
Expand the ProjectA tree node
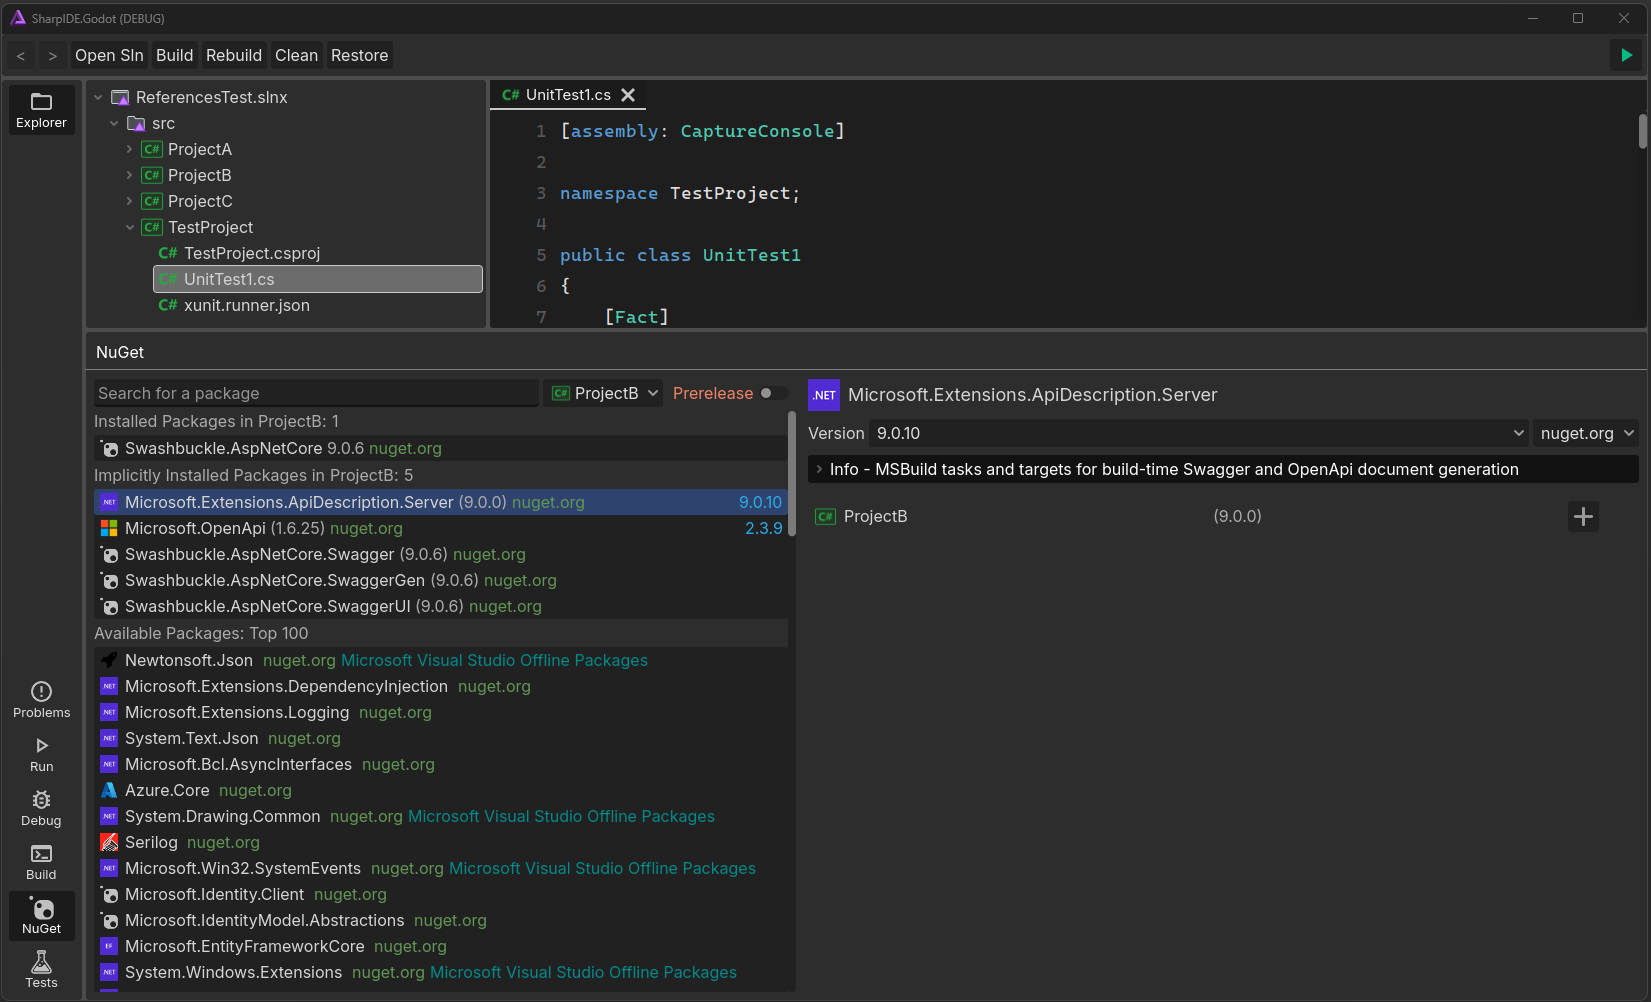(129, 149)
